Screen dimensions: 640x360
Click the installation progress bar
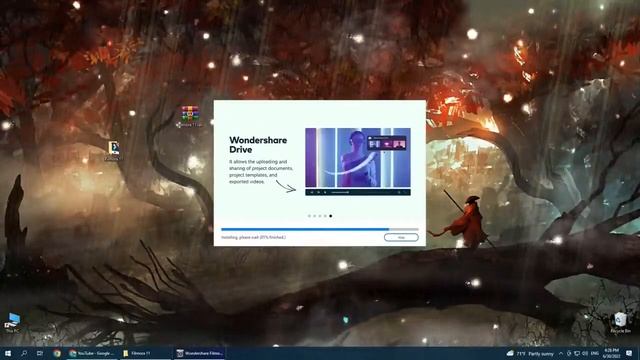point(320,229)
